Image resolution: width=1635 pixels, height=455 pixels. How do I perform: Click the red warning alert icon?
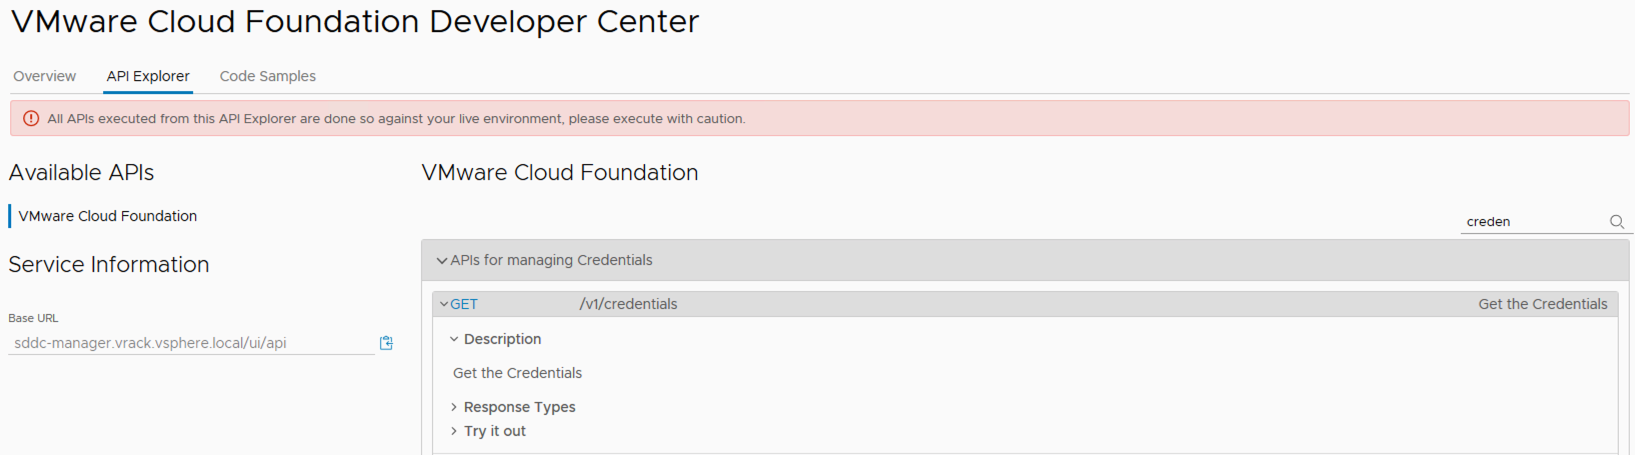tap(31, 118)
